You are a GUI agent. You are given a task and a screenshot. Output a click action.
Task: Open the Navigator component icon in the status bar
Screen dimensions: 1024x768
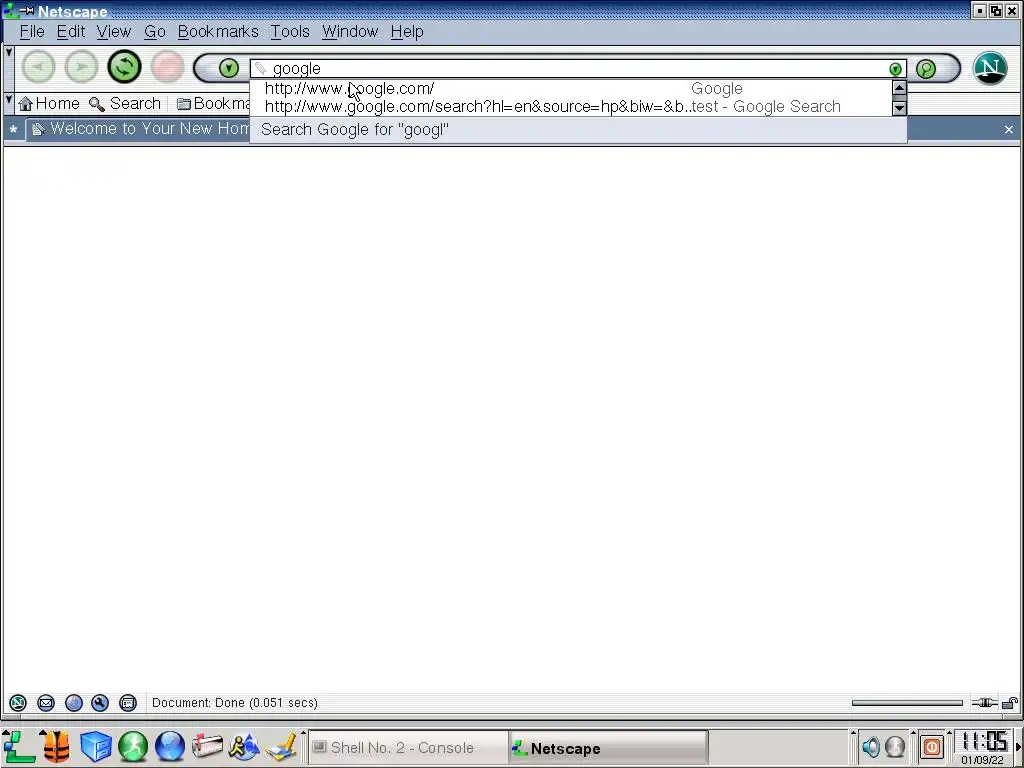18,703
